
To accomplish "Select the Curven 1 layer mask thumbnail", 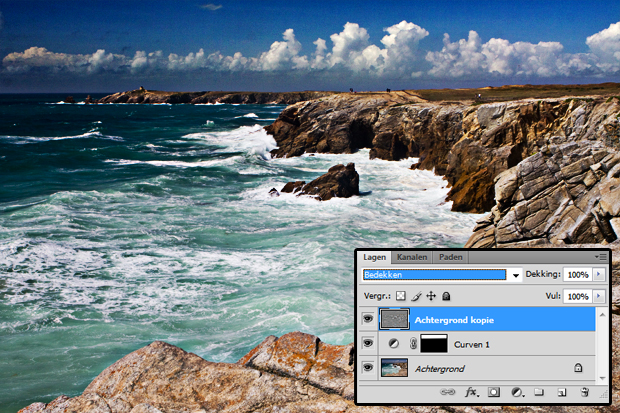I will click(434, 343).
